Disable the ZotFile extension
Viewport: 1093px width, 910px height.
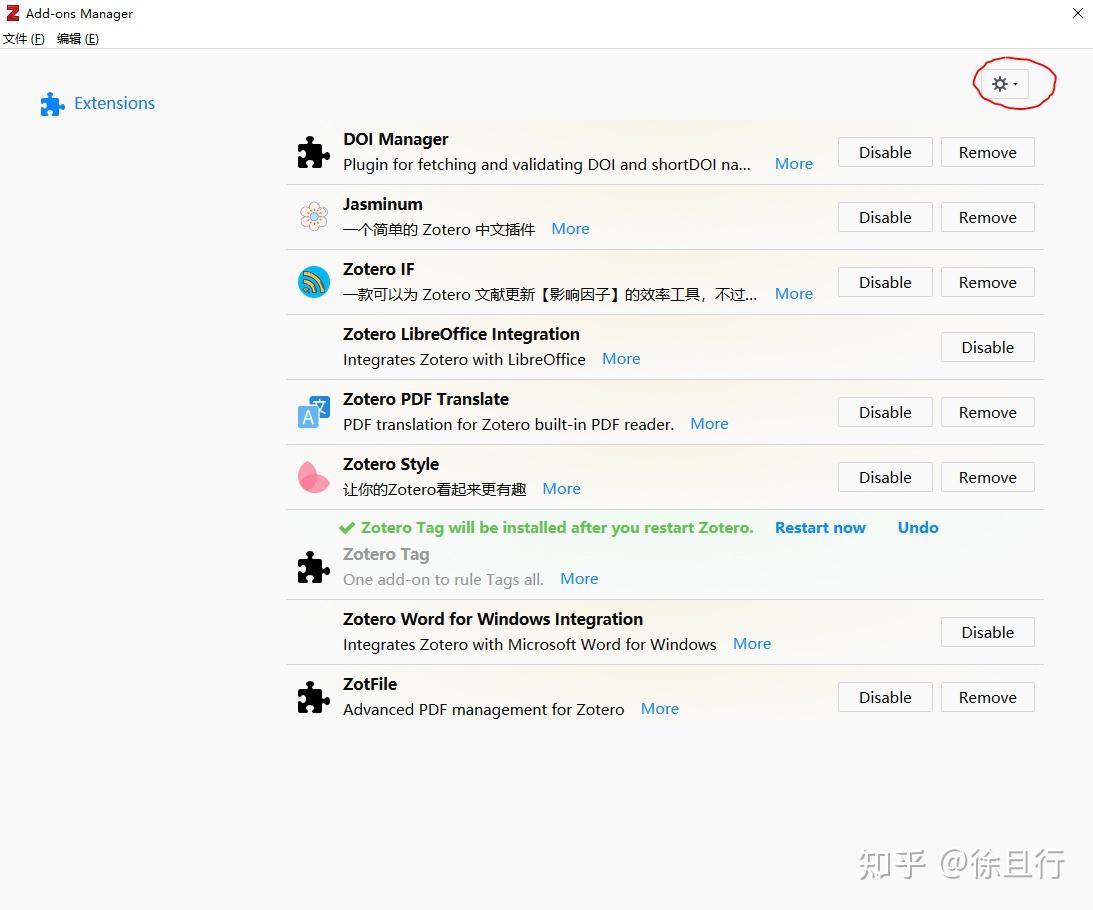pos(885,697)
